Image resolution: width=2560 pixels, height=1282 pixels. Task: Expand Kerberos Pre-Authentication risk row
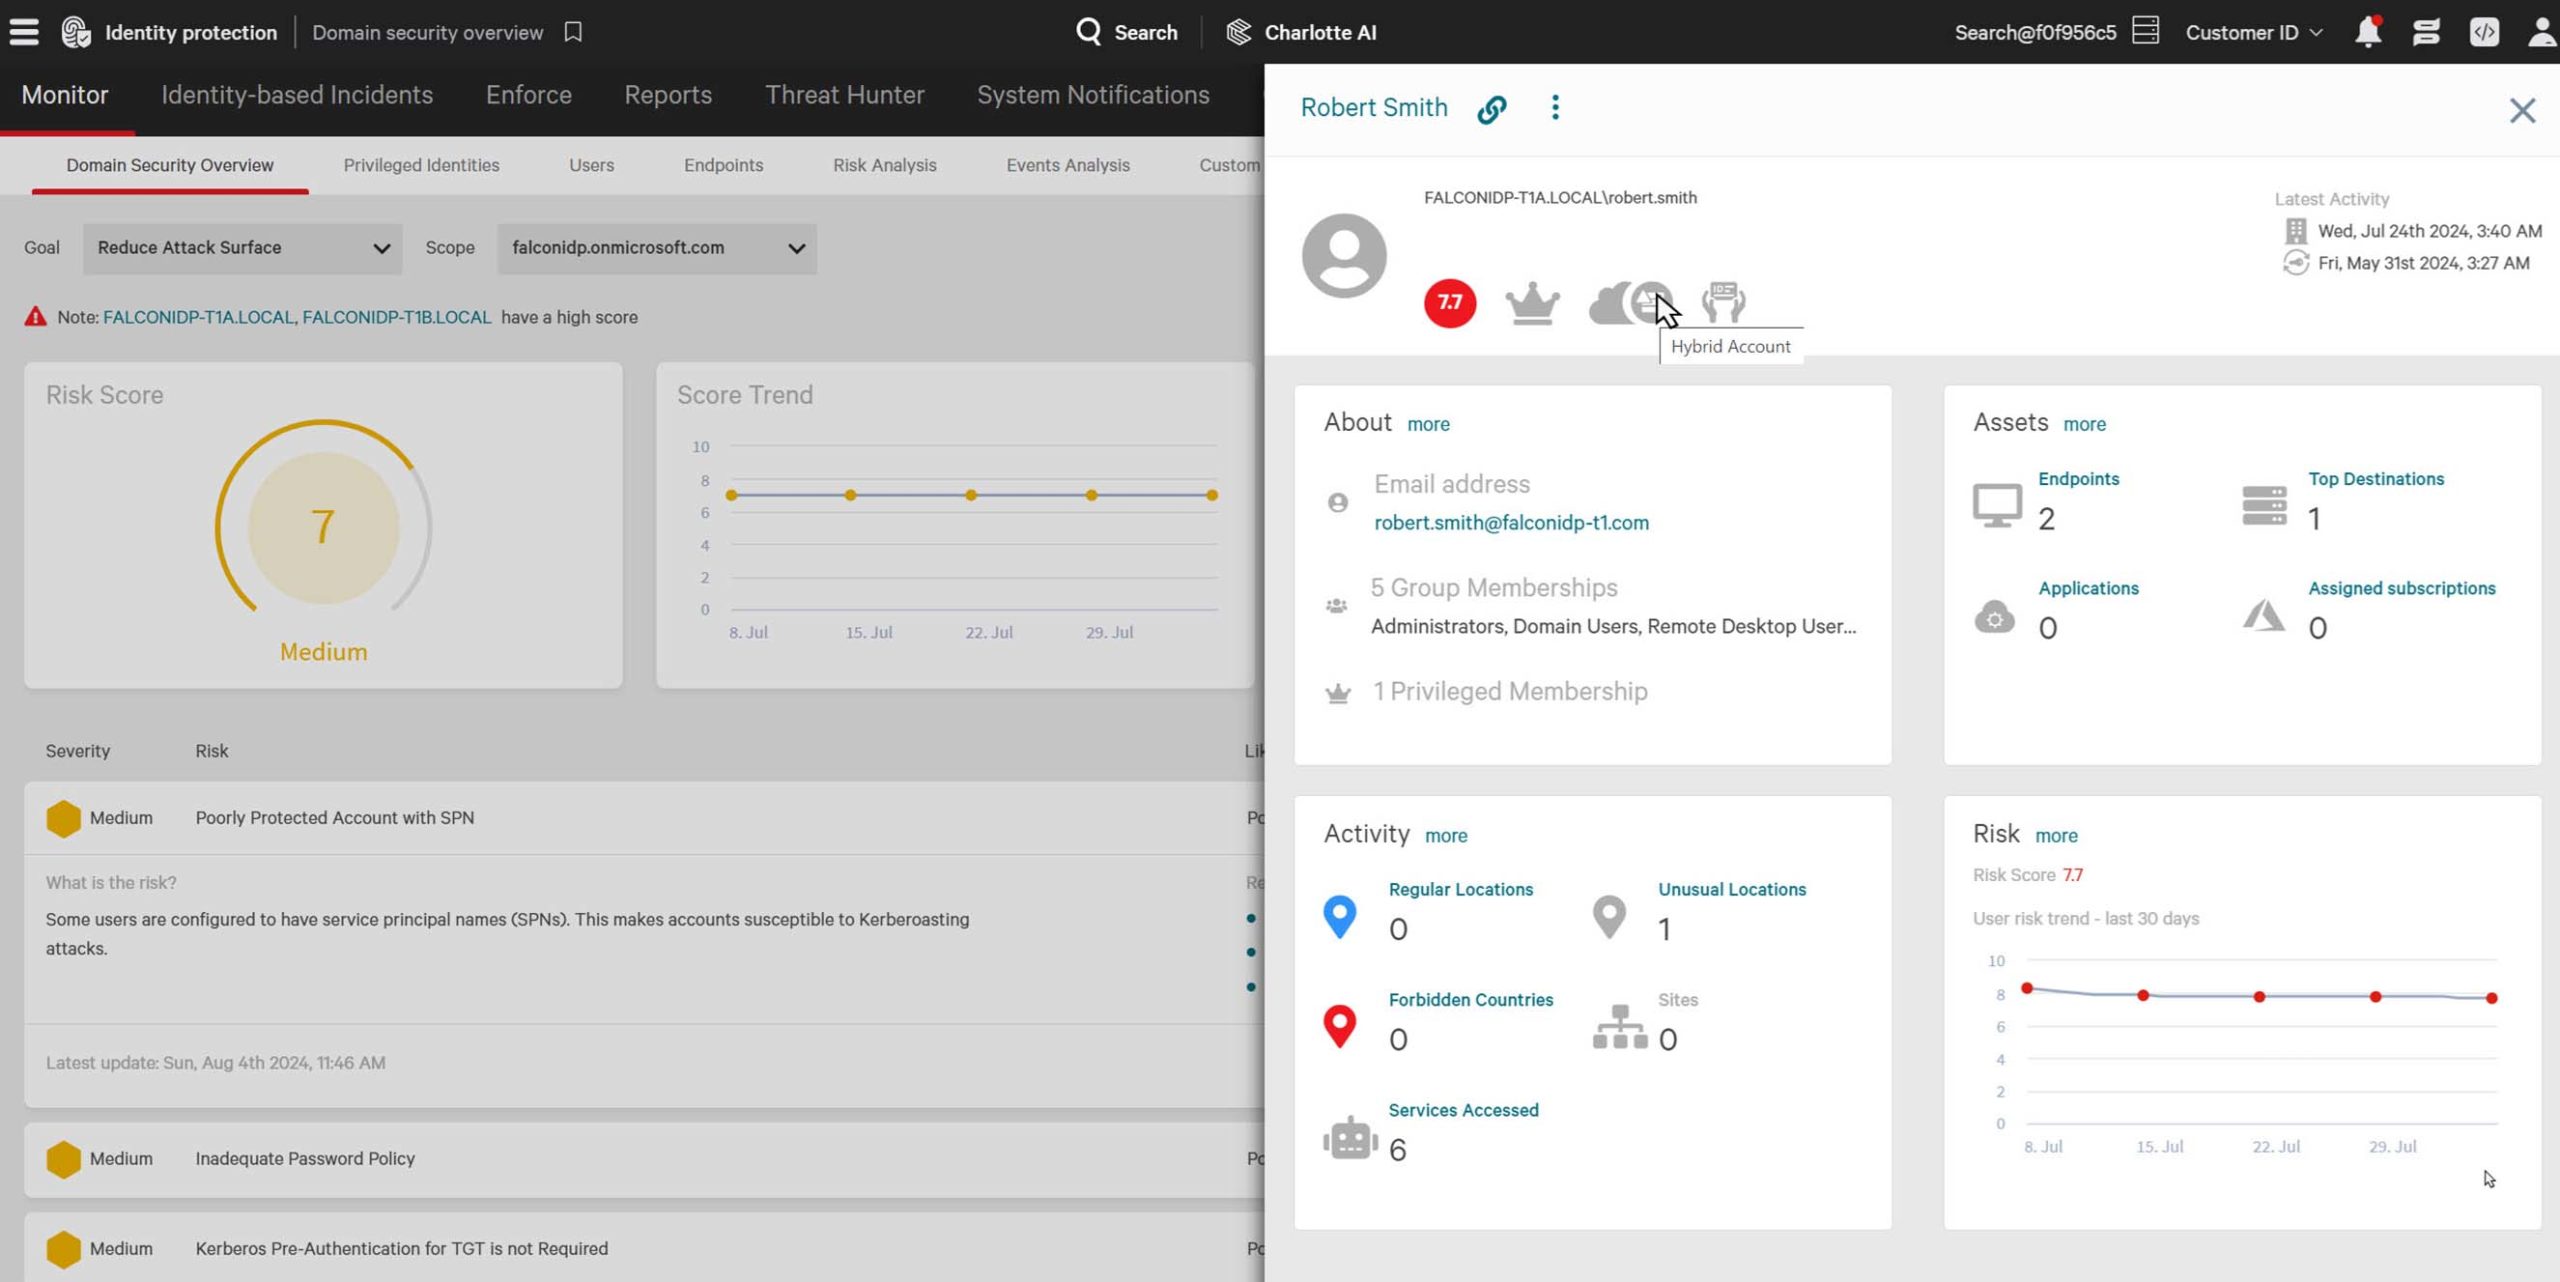click(x=644, y=1248)
